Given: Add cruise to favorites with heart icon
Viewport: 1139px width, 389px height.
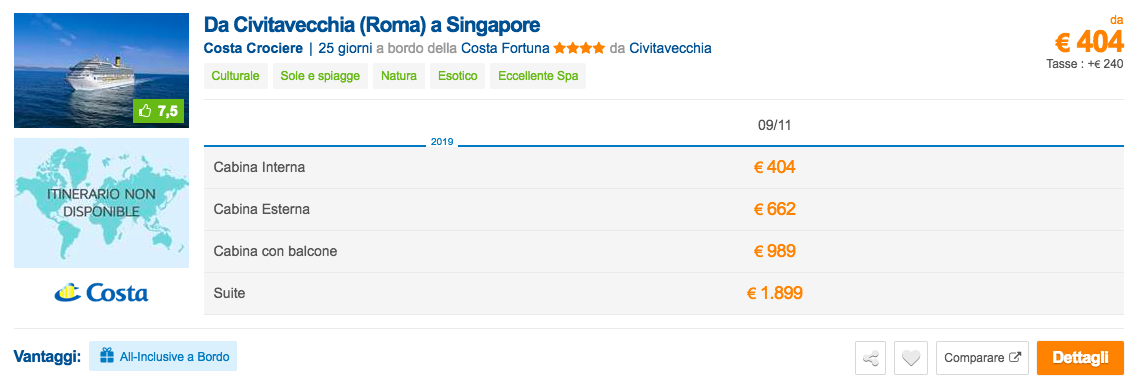Looking at the screenshot, I should [911, 358].
